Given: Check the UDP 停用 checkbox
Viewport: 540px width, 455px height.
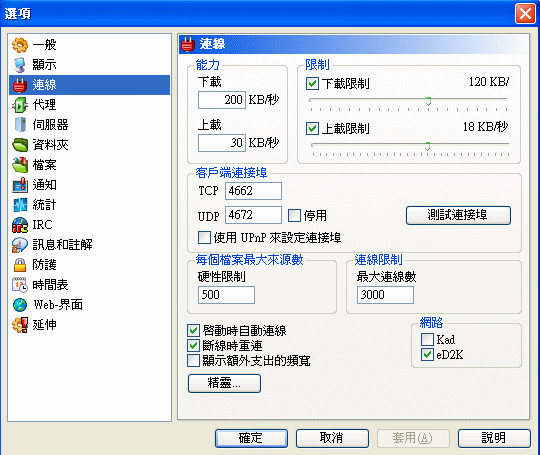Looking at the screenshot, I should coord(294,216).
